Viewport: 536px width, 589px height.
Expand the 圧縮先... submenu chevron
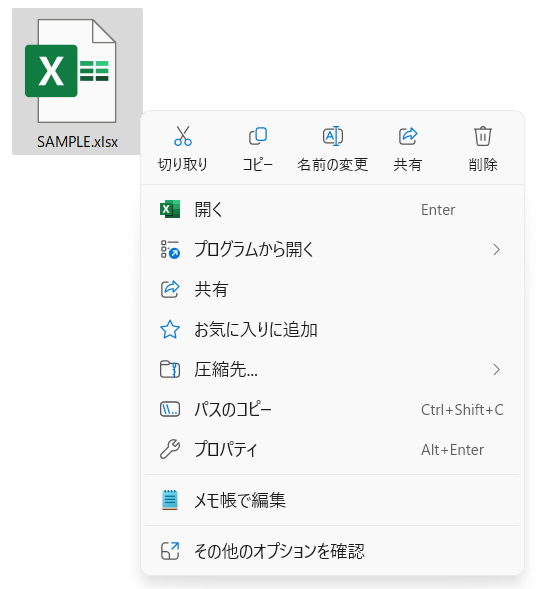pos(497,370)
